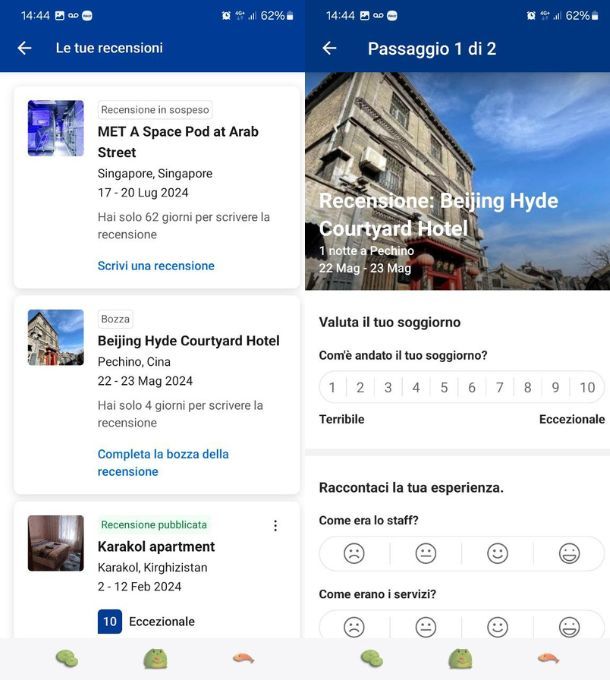Go back from Le tue recensioni screen

[24, 48]
